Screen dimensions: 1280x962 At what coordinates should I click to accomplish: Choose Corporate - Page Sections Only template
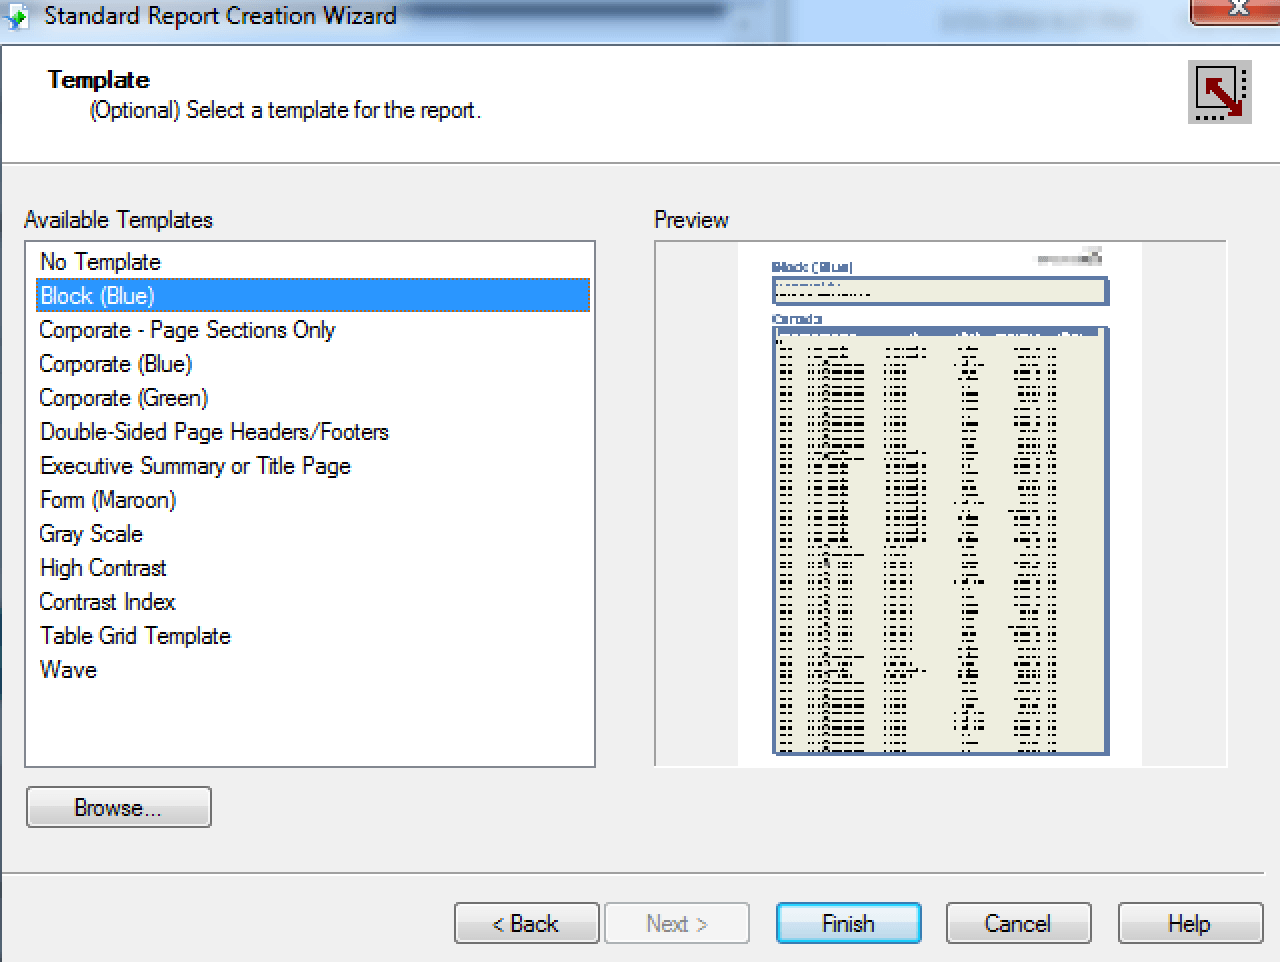pos(187,330)
